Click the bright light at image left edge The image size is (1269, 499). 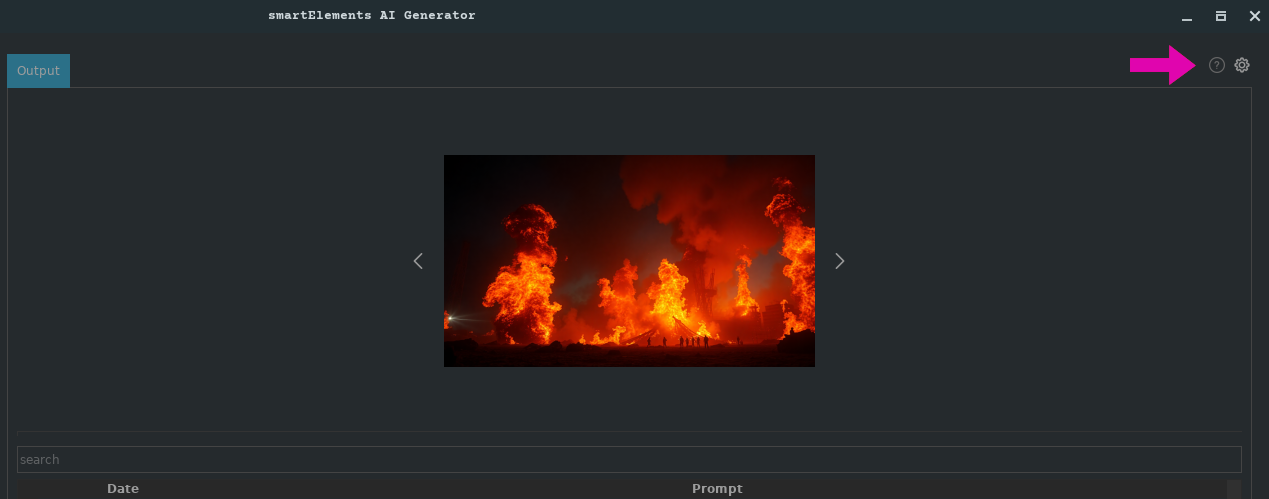tap(451, 318)
